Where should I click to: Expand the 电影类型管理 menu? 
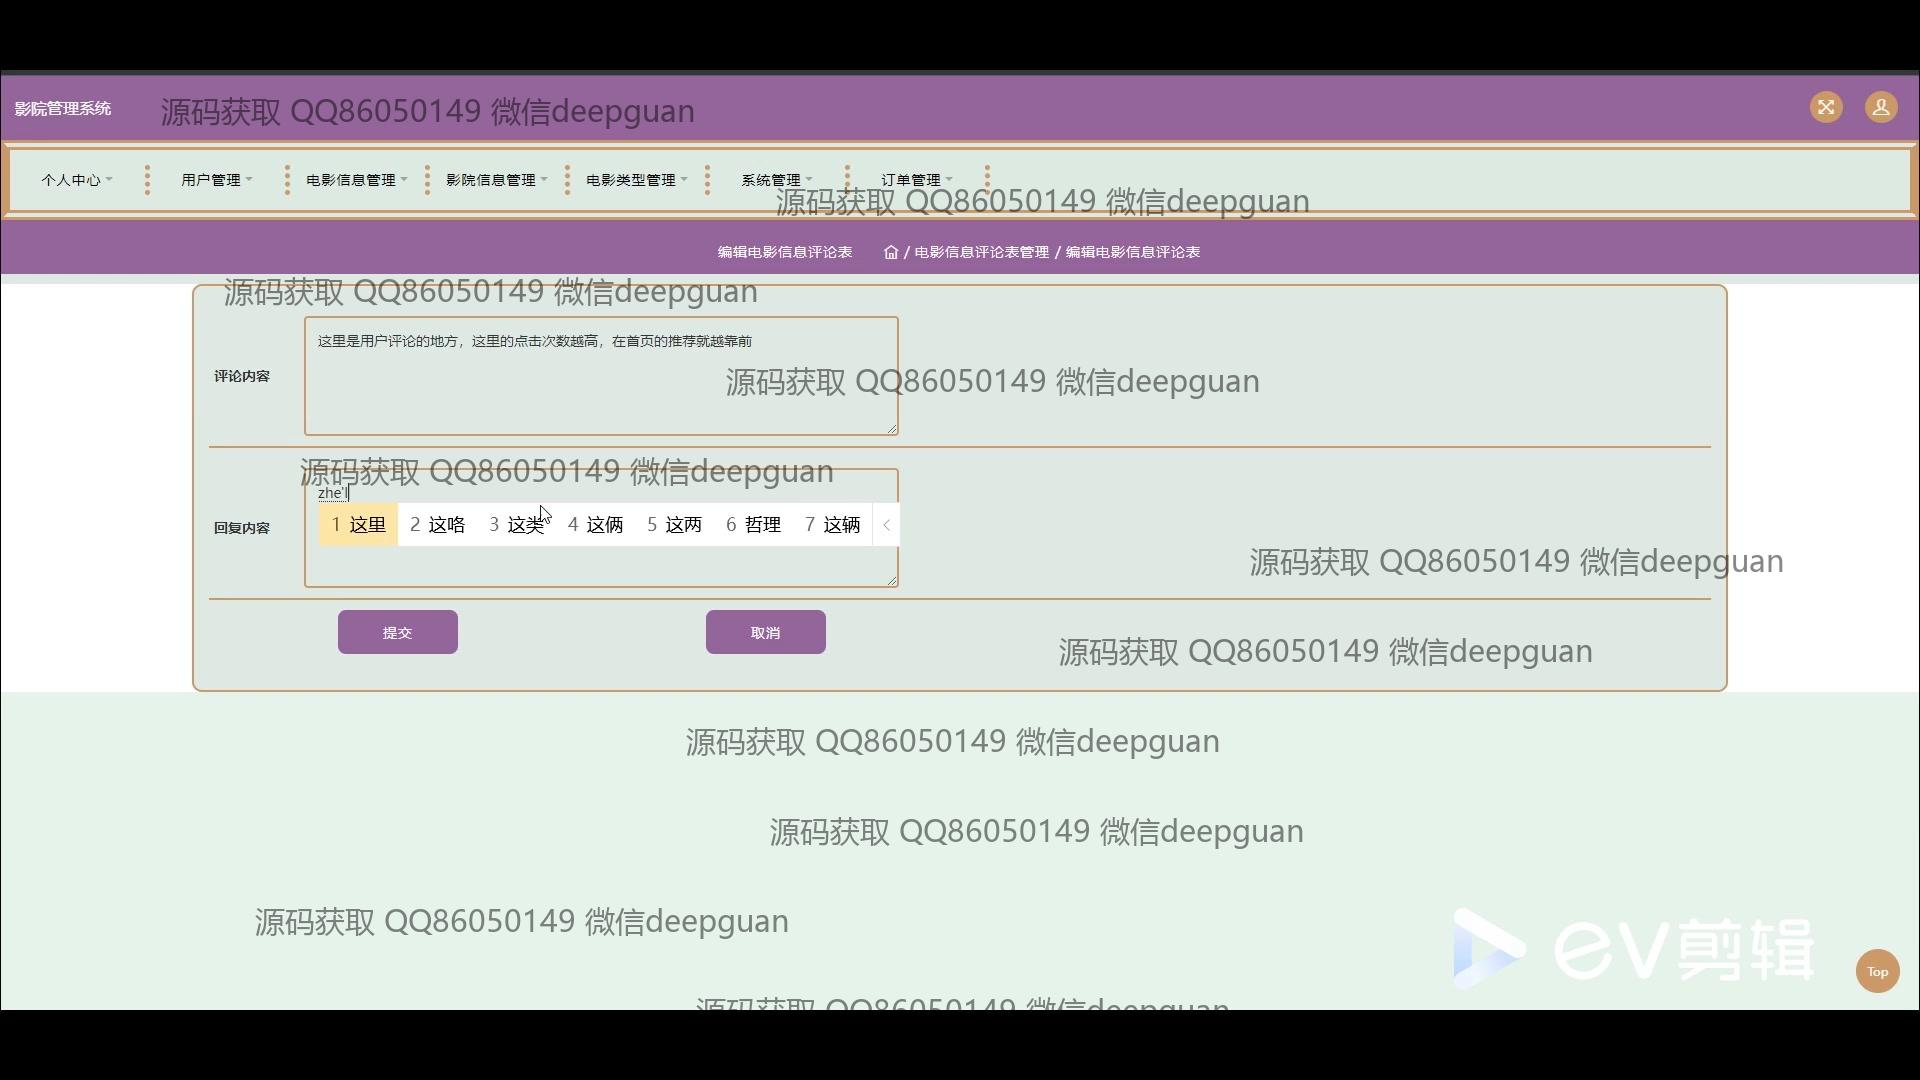click(637, 180)
